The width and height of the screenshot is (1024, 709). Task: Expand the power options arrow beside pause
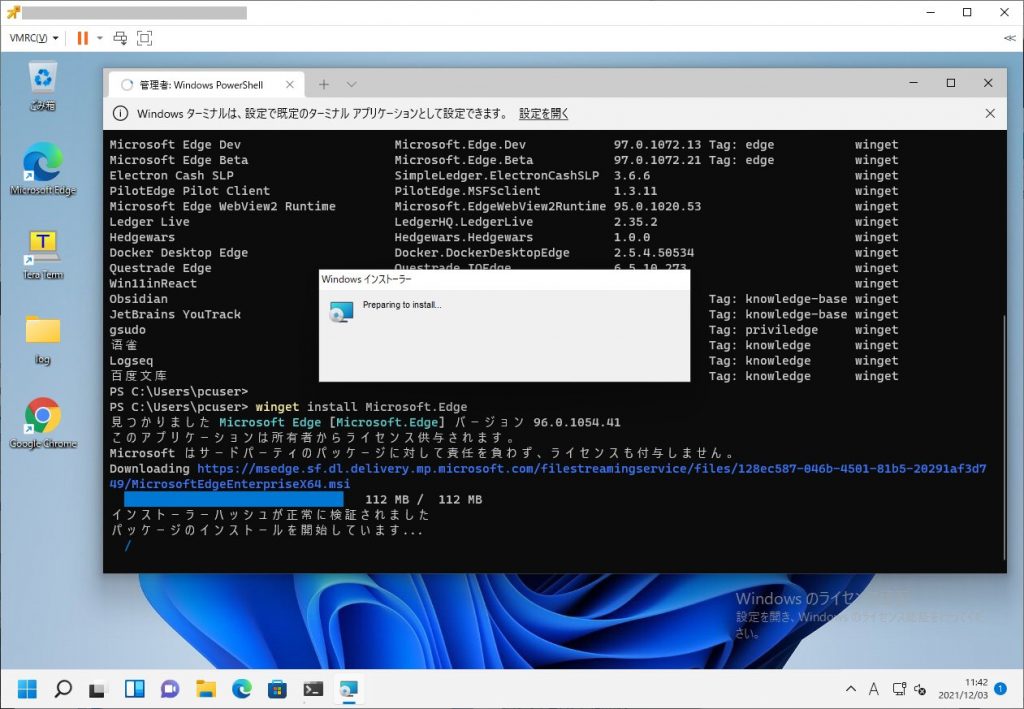pyautogui.click(x=100, y=38)
